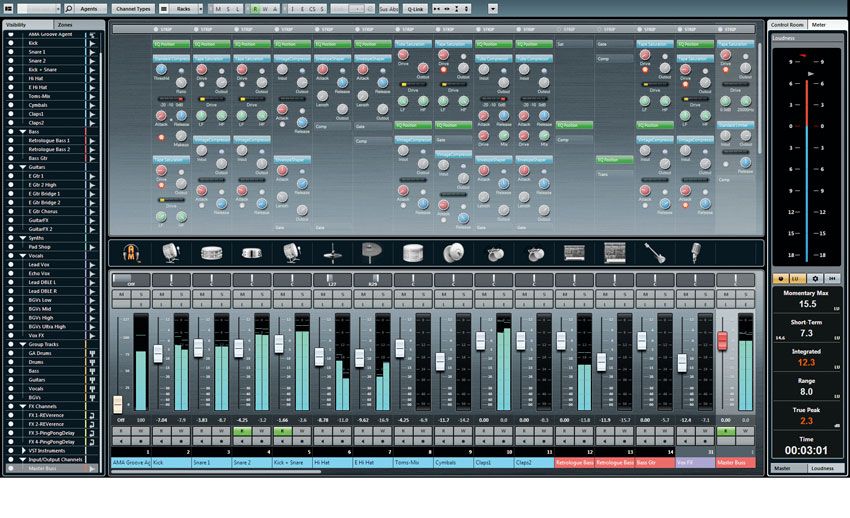Click the loudness measure power button
This screenshot has width=850, height=518.
tap(781, 279)
